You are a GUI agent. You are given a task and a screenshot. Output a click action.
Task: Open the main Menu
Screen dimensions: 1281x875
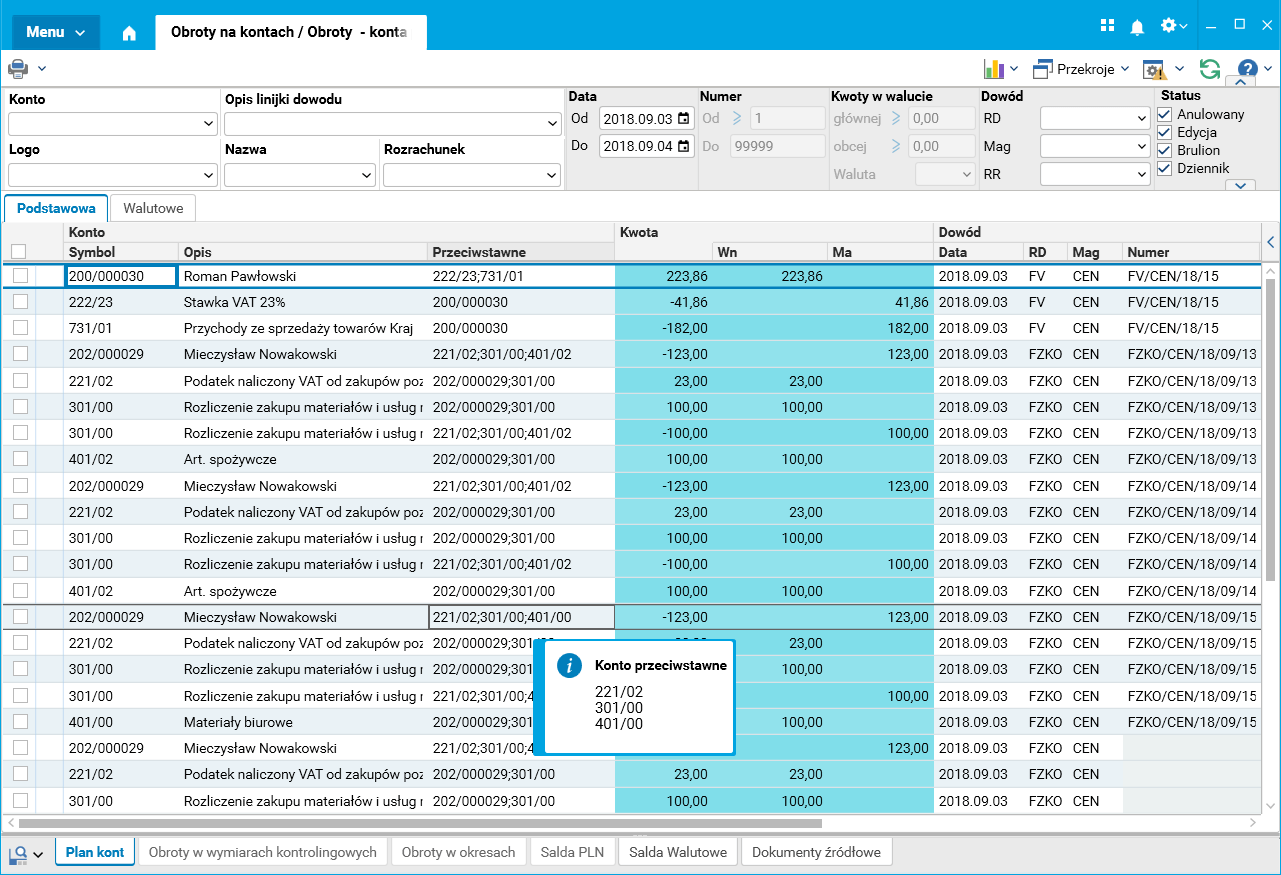(55, 32)
